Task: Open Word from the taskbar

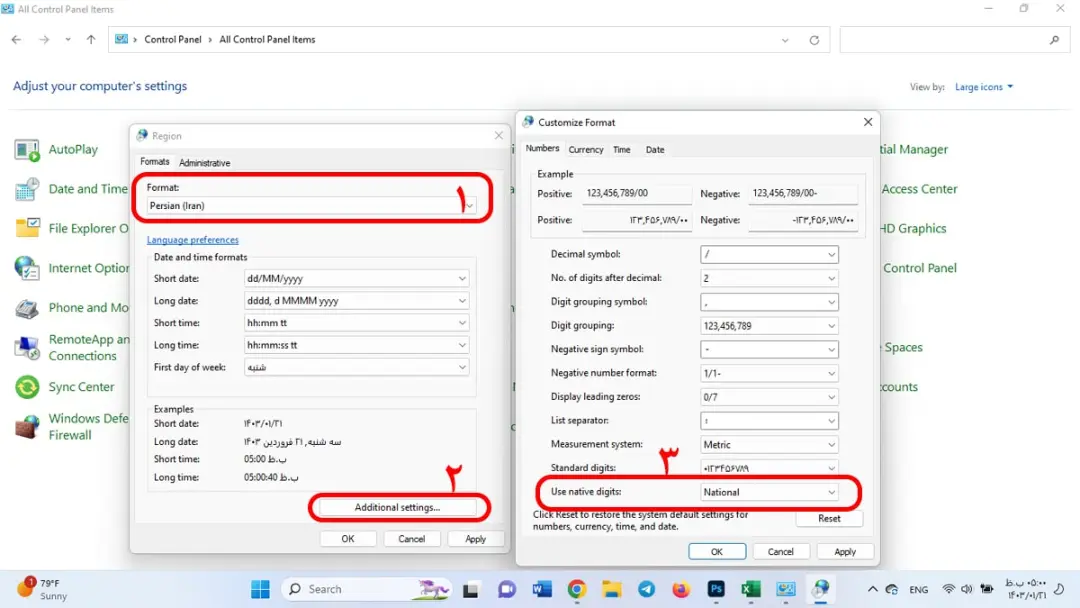Action: [x=542, y=589]
